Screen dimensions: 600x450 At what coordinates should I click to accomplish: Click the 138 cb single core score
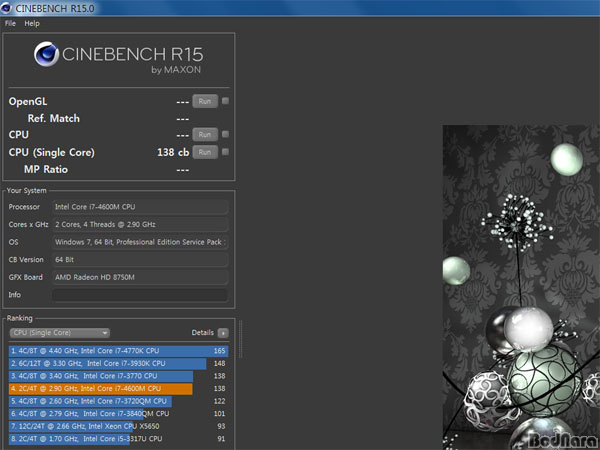click(x=173, y=152)
